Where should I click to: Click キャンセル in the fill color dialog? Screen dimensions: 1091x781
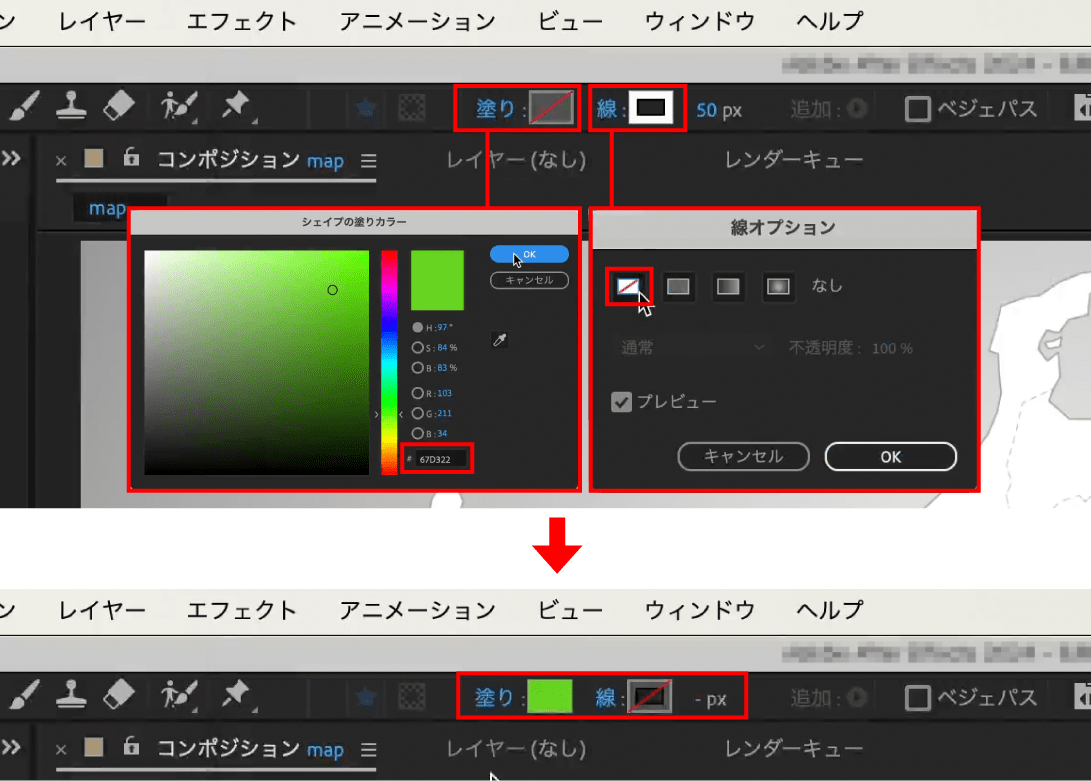click(x=529, y=280)
